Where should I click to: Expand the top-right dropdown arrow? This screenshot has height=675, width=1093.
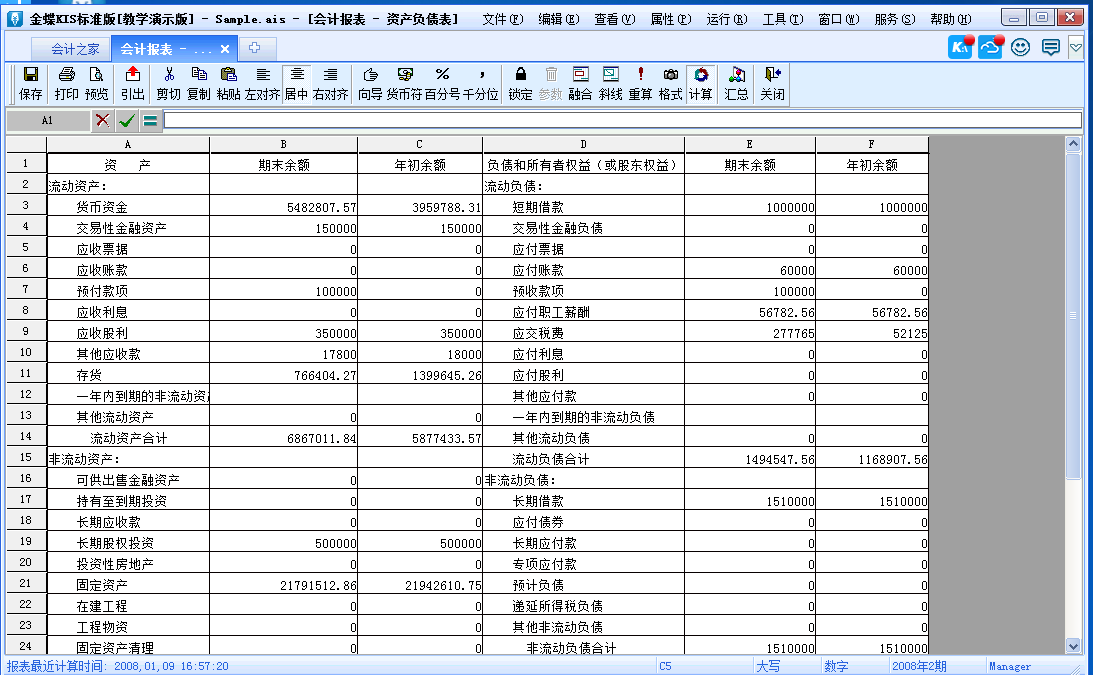1076,47
